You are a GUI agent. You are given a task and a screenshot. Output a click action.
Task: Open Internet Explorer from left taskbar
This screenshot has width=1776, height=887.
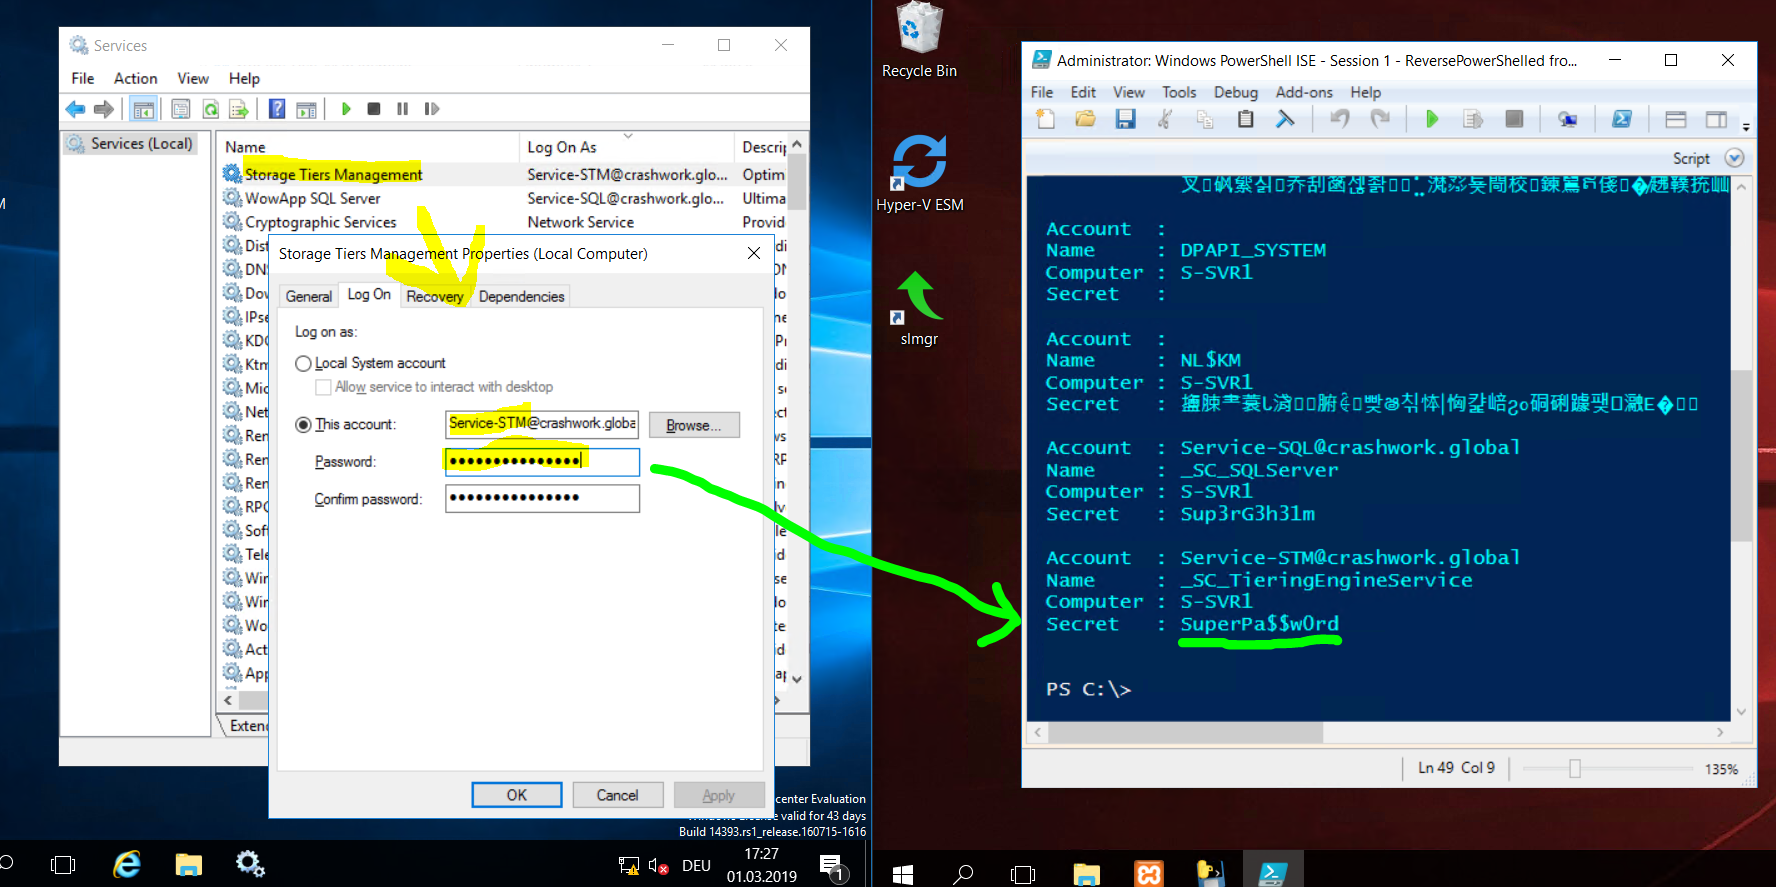pos(127,864)
